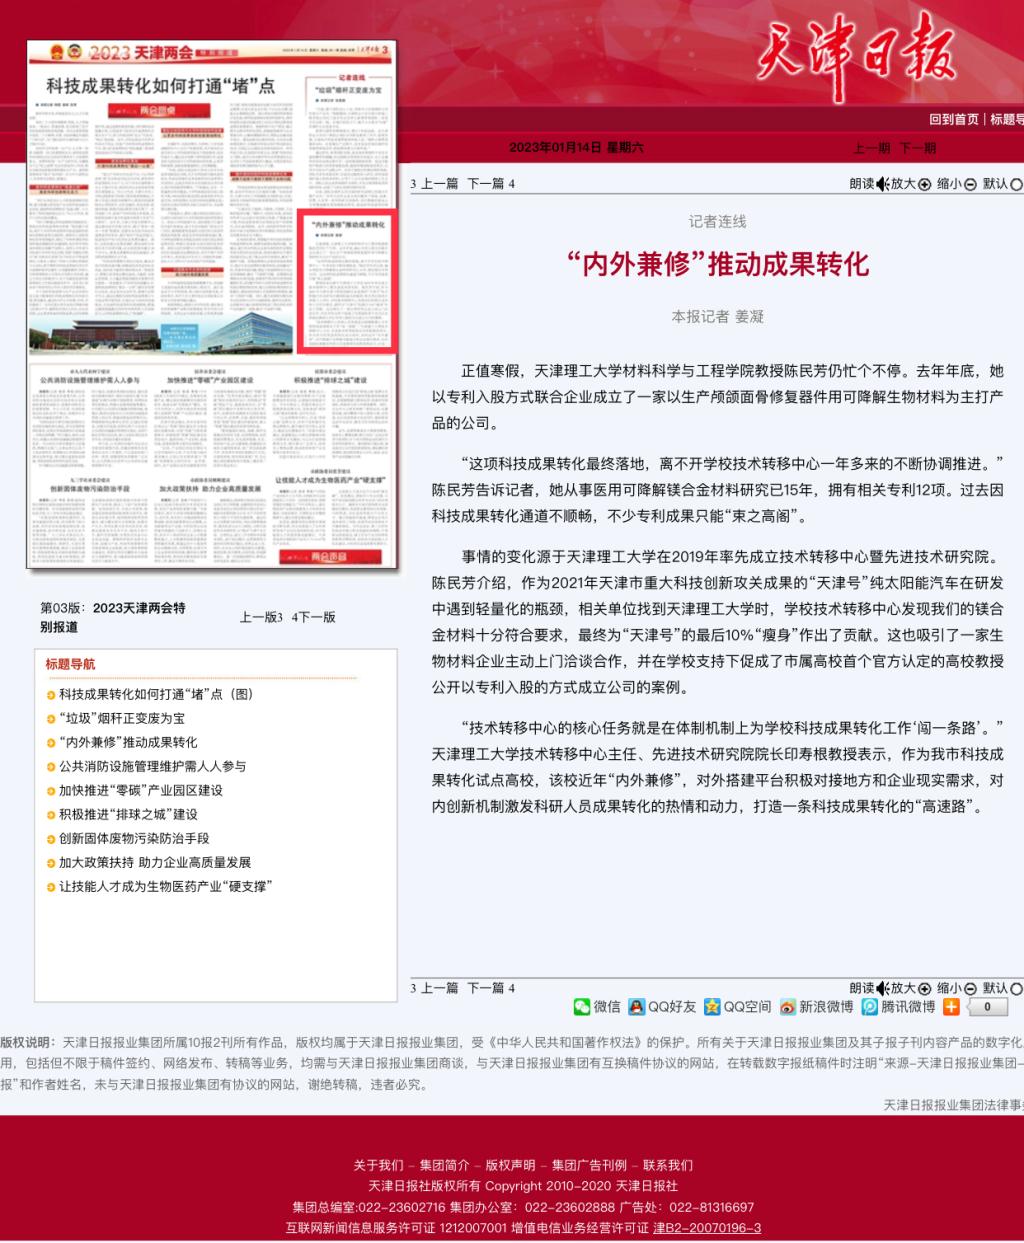
Task: Open more share options orange plus icon
Action: point(951,1007)
